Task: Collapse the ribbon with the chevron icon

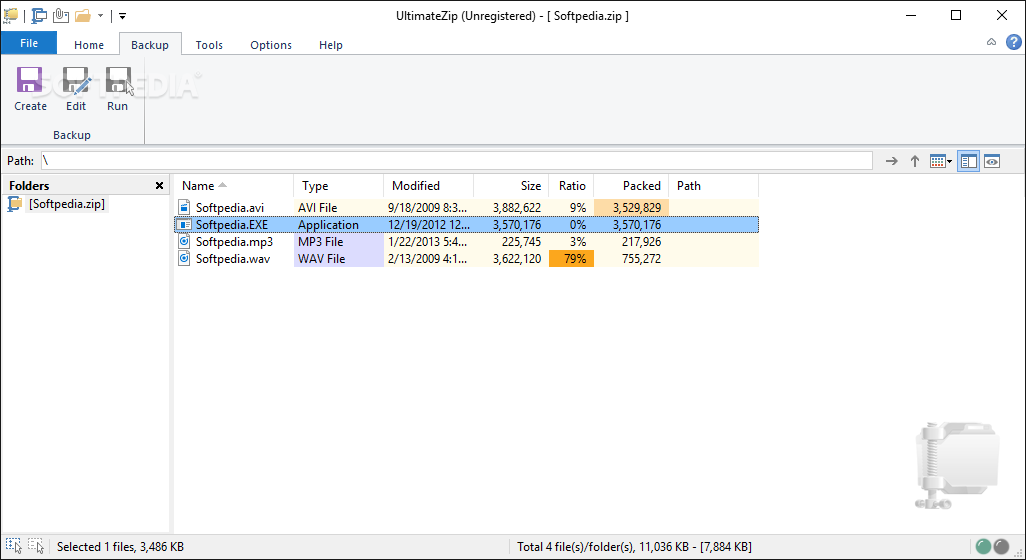Action: coord(991,42)
